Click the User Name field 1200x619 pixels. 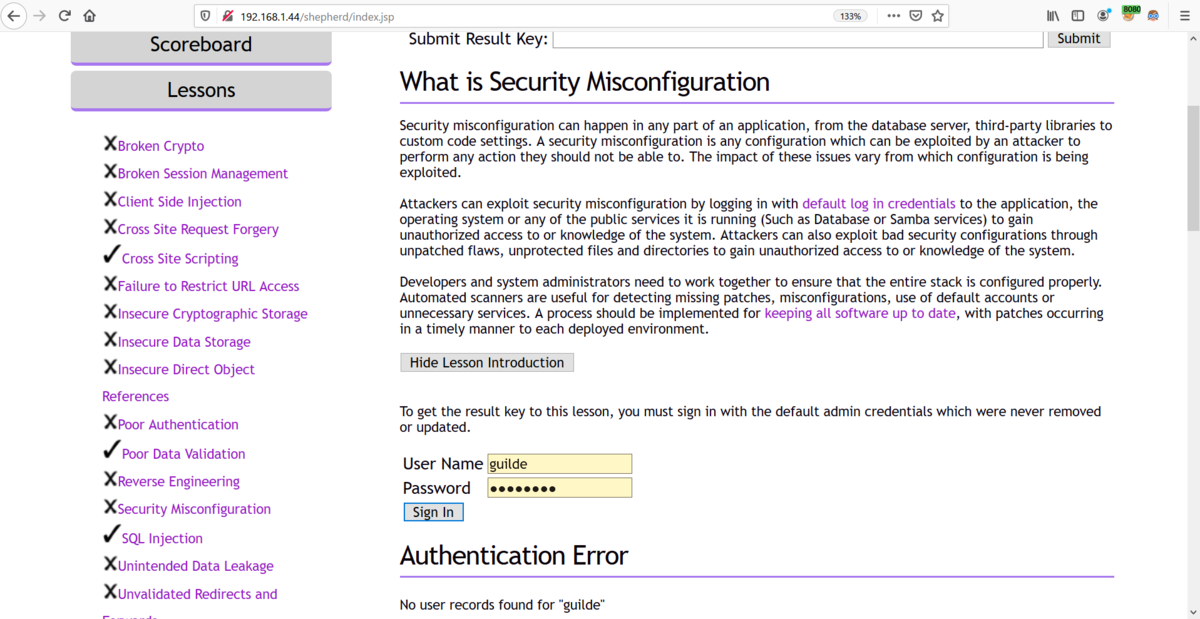click(560, 464)
